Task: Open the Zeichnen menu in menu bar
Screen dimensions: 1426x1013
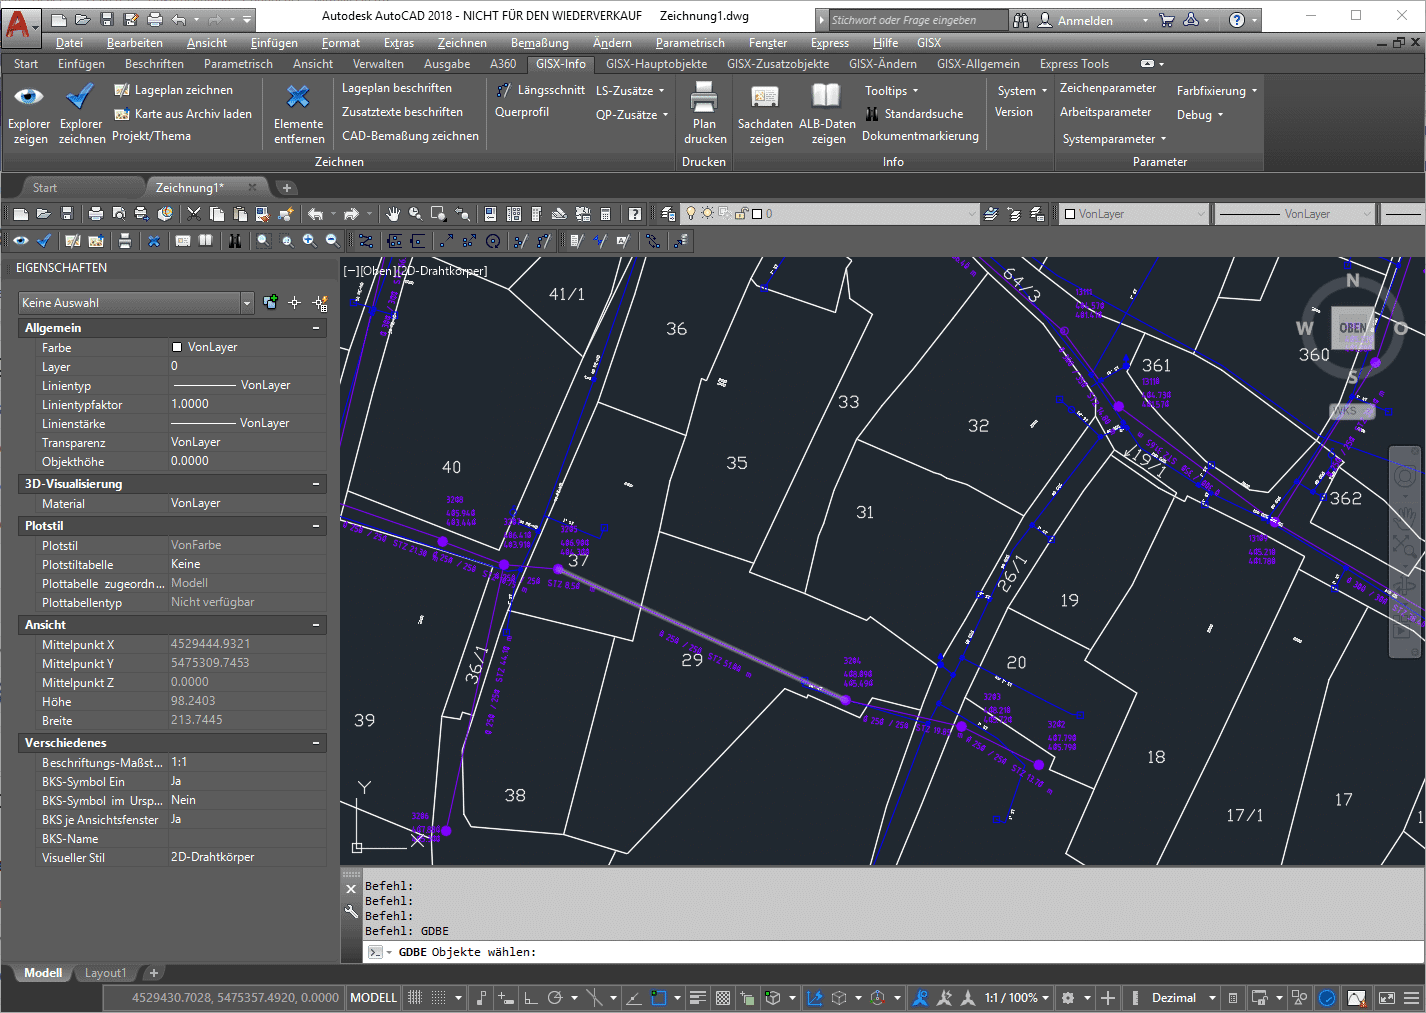Action: click(x=462, y=43)
